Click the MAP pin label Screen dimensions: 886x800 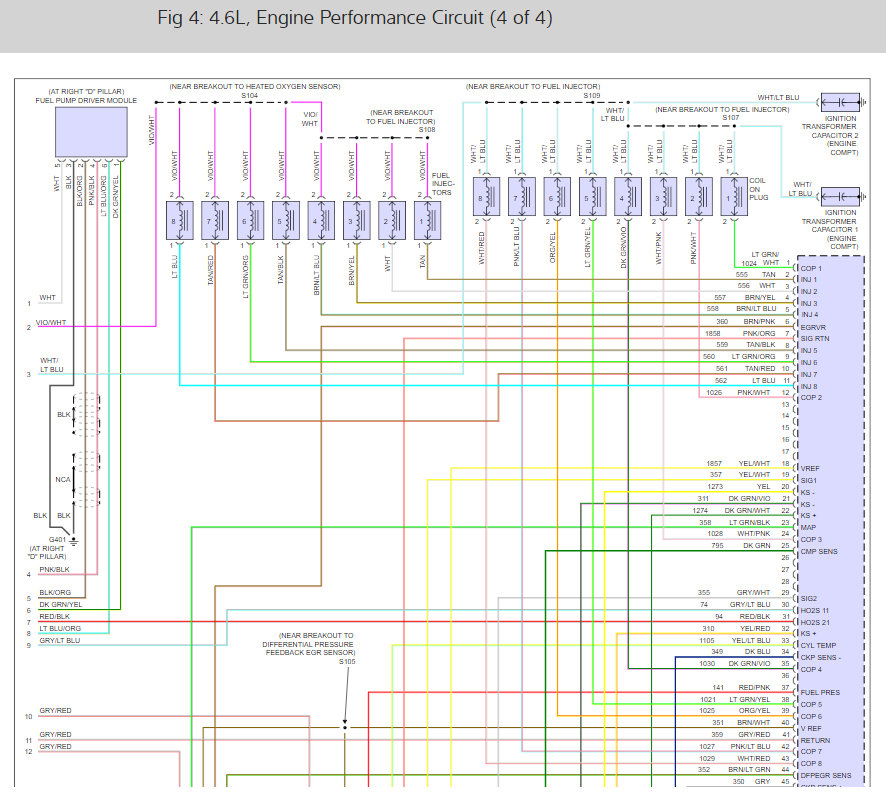808,527
